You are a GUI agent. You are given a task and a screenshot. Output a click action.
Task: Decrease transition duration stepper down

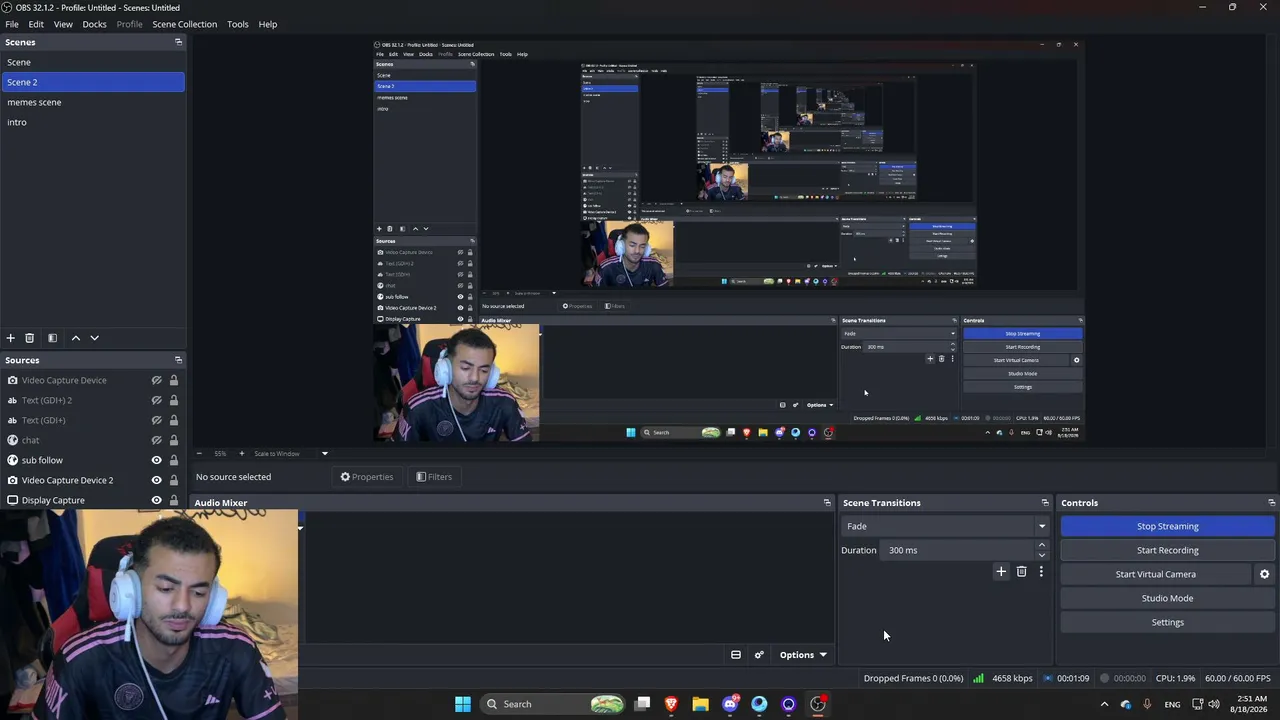(1041, 555)
